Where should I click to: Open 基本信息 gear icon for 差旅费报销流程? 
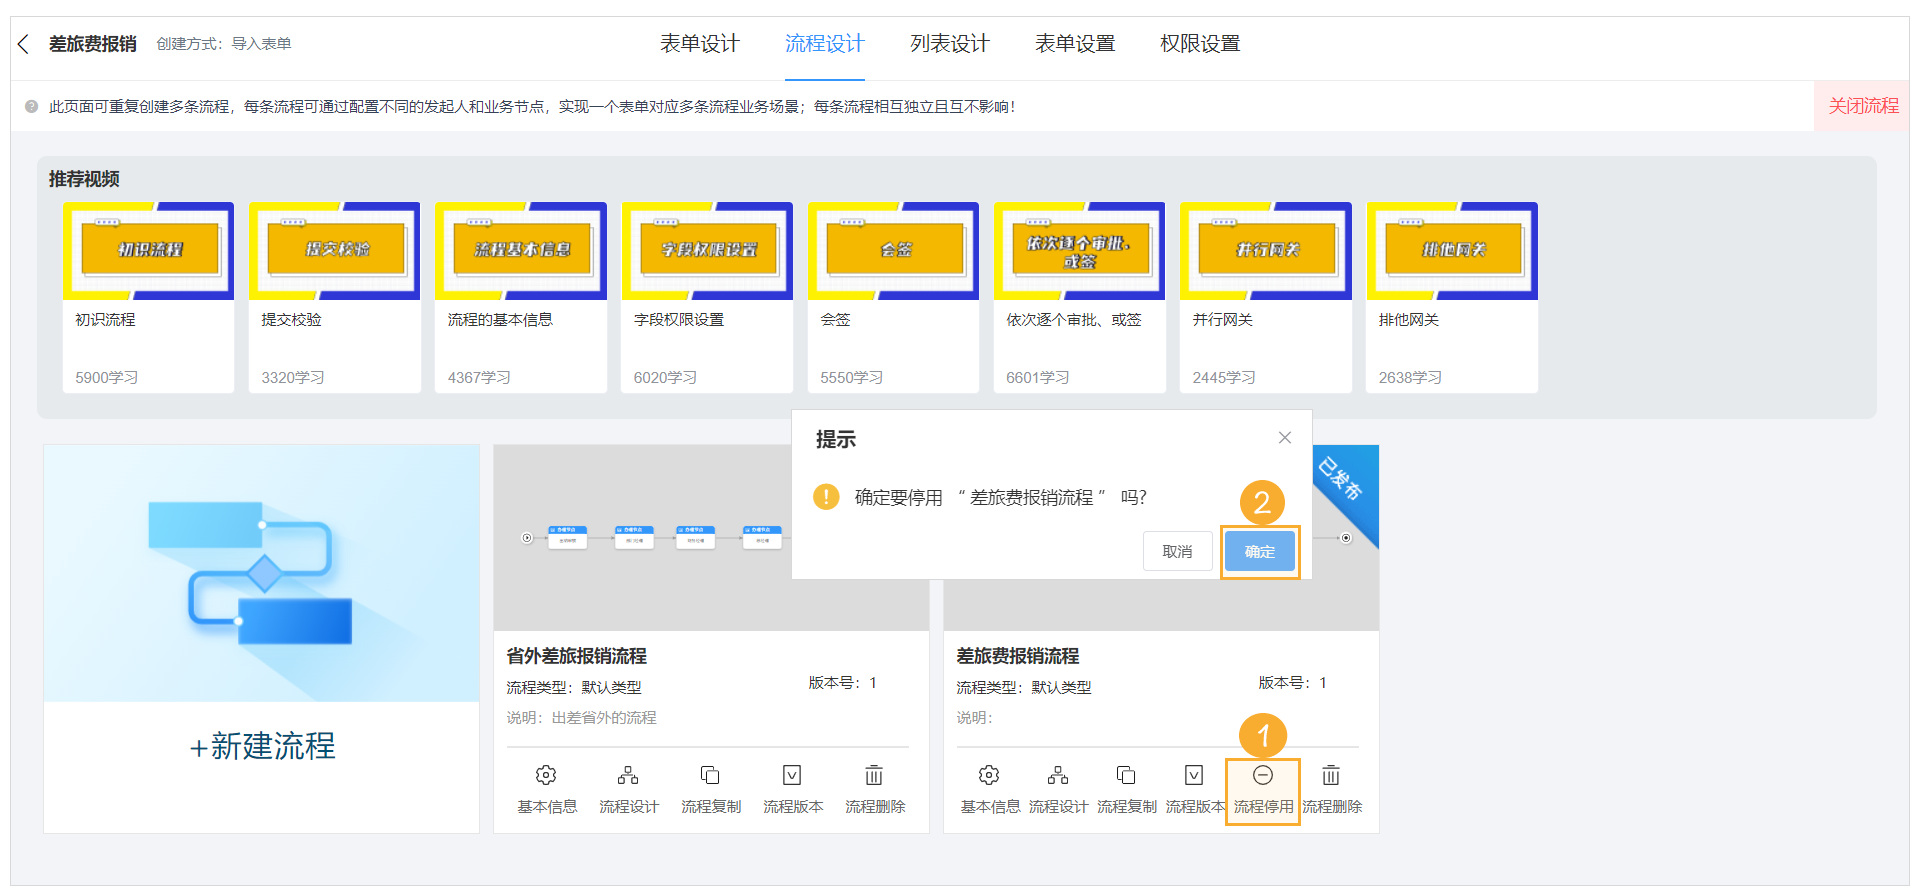(x=989, y=776)
